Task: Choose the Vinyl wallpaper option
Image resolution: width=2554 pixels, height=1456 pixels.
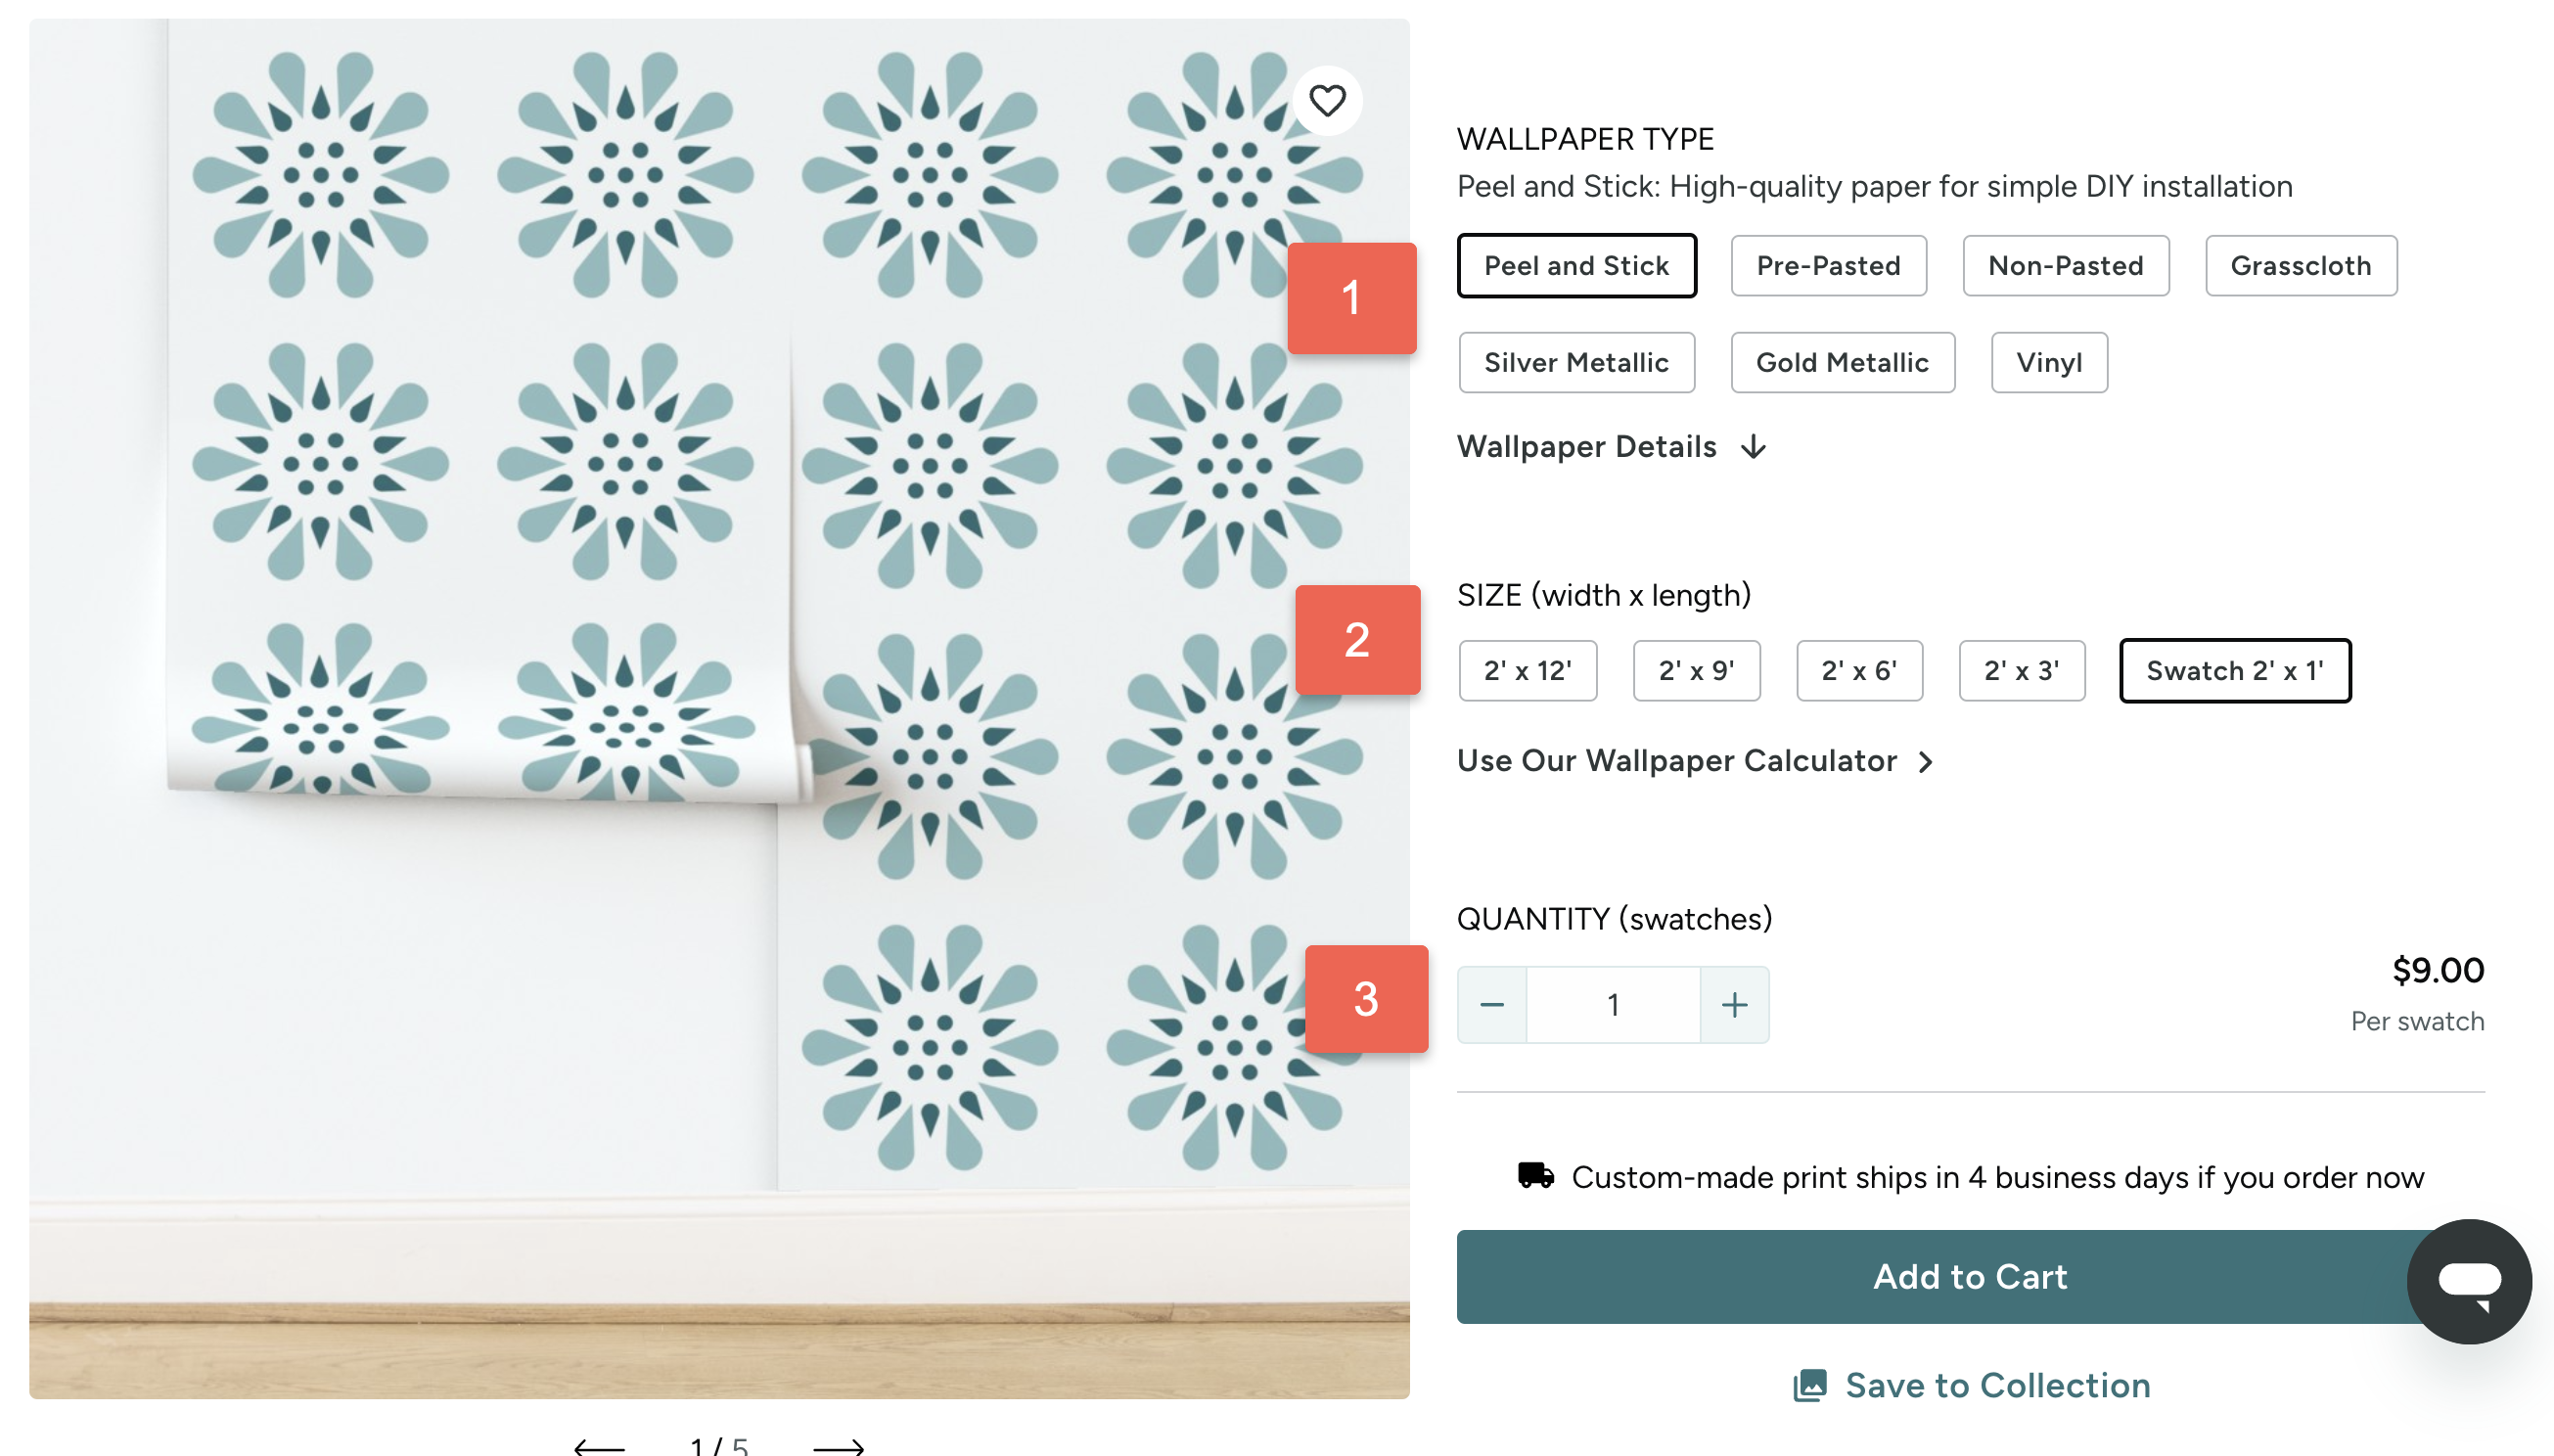Action: (x=2048, y=363)
